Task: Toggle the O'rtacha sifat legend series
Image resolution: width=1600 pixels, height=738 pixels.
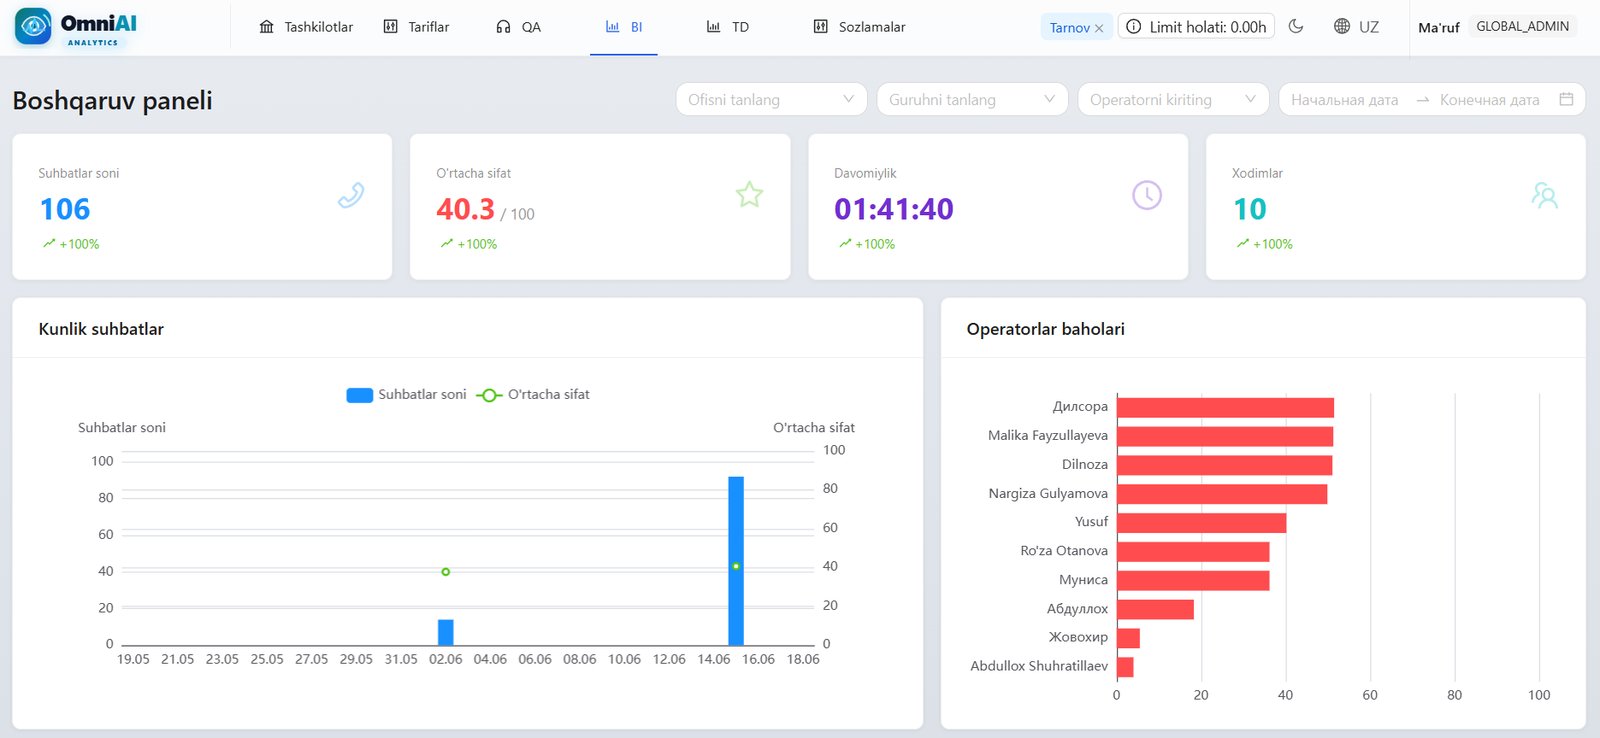Action: [533, 395]
